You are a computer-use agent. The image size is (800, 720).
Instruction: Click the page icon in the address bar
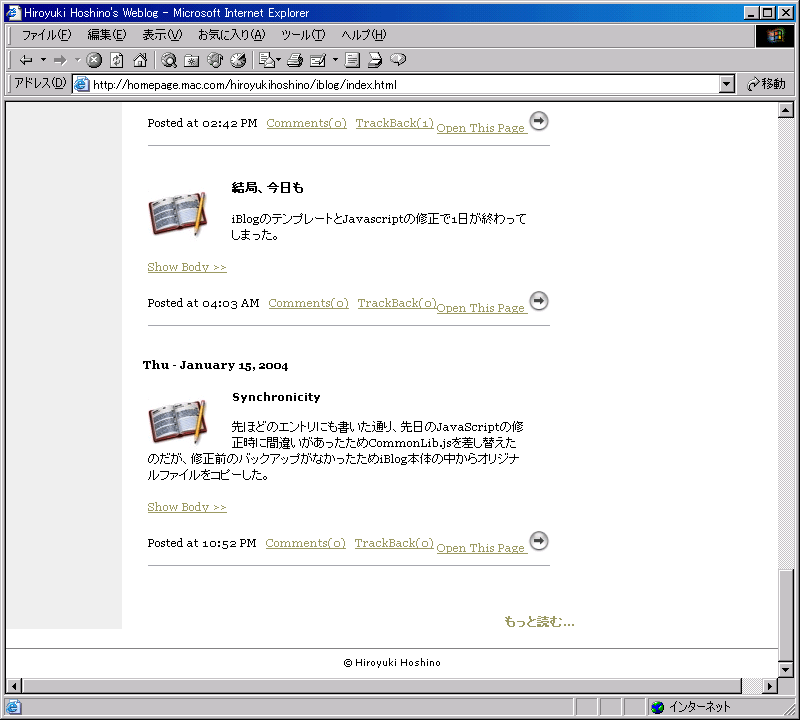coord(82,85)
